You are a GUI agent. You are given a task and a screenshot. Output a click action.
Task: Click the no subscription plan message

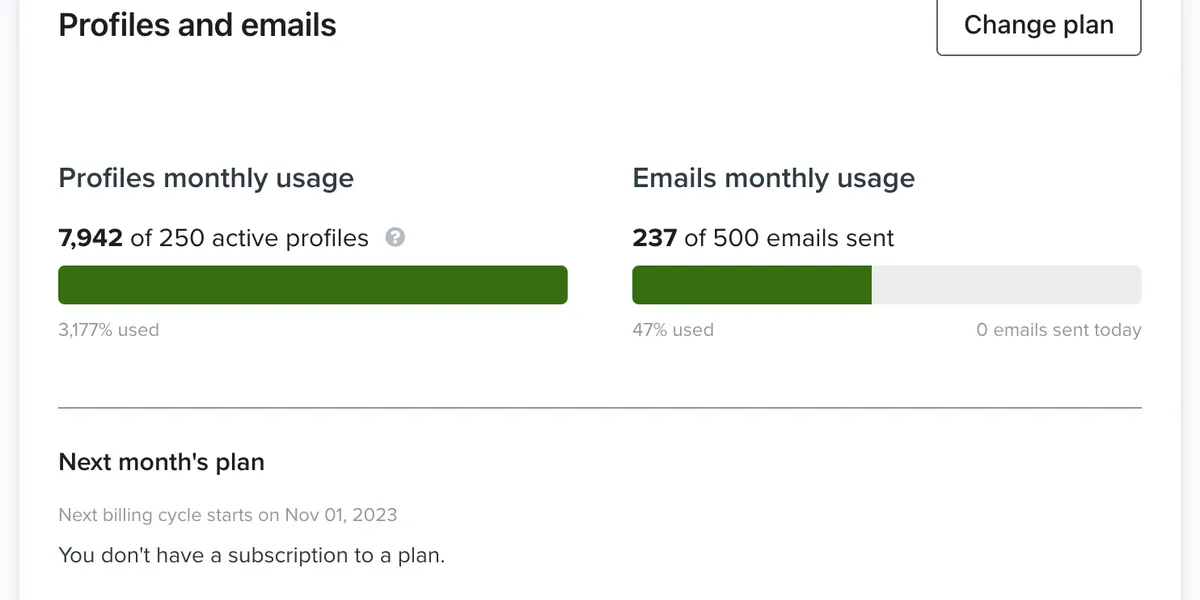point(252,555)
